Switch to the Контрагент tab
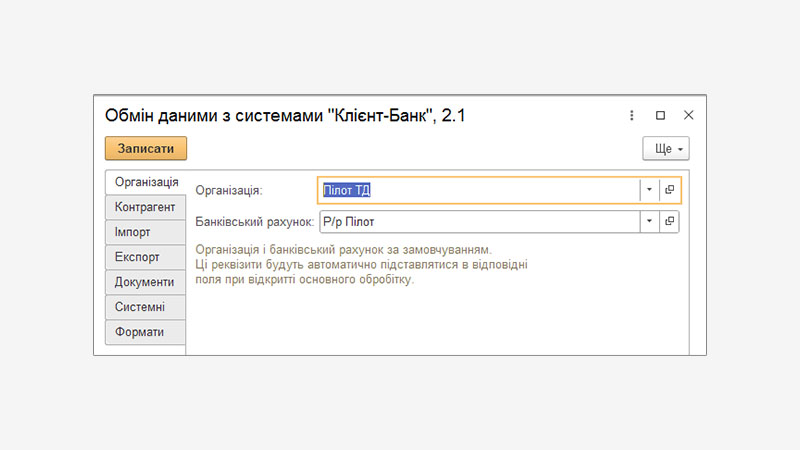This screenshot has height=450, width=800. (146, 207)
